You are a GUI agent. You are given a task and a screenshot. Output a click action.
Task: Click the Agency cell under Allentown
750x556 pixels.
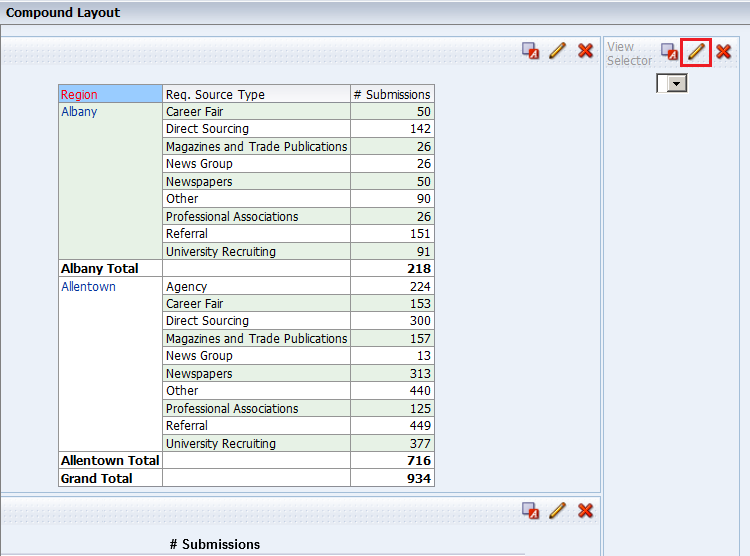[x=186, y=287]
